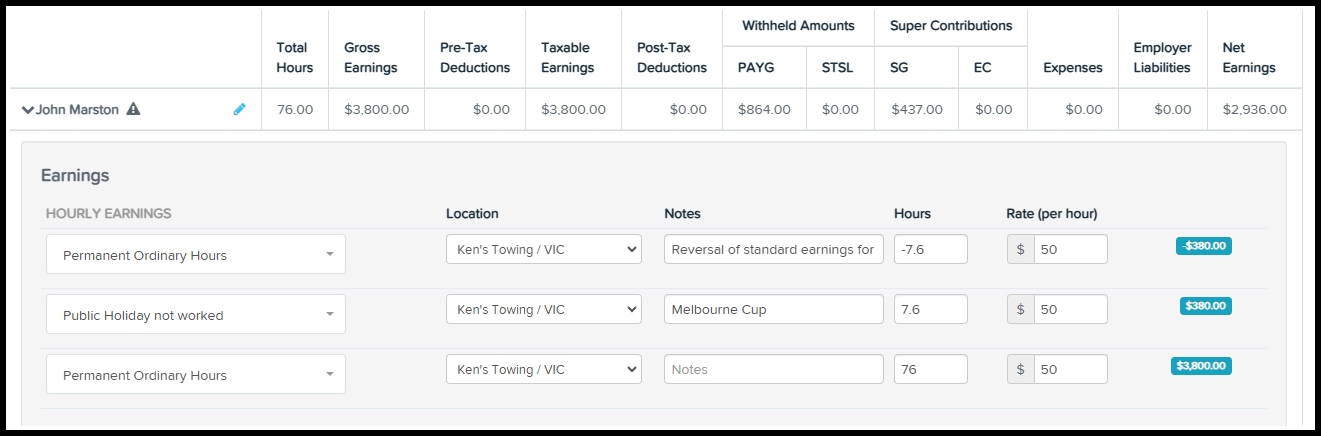
Task: Click the positive $380.00 amount badge
Action: coord(1205,306)
